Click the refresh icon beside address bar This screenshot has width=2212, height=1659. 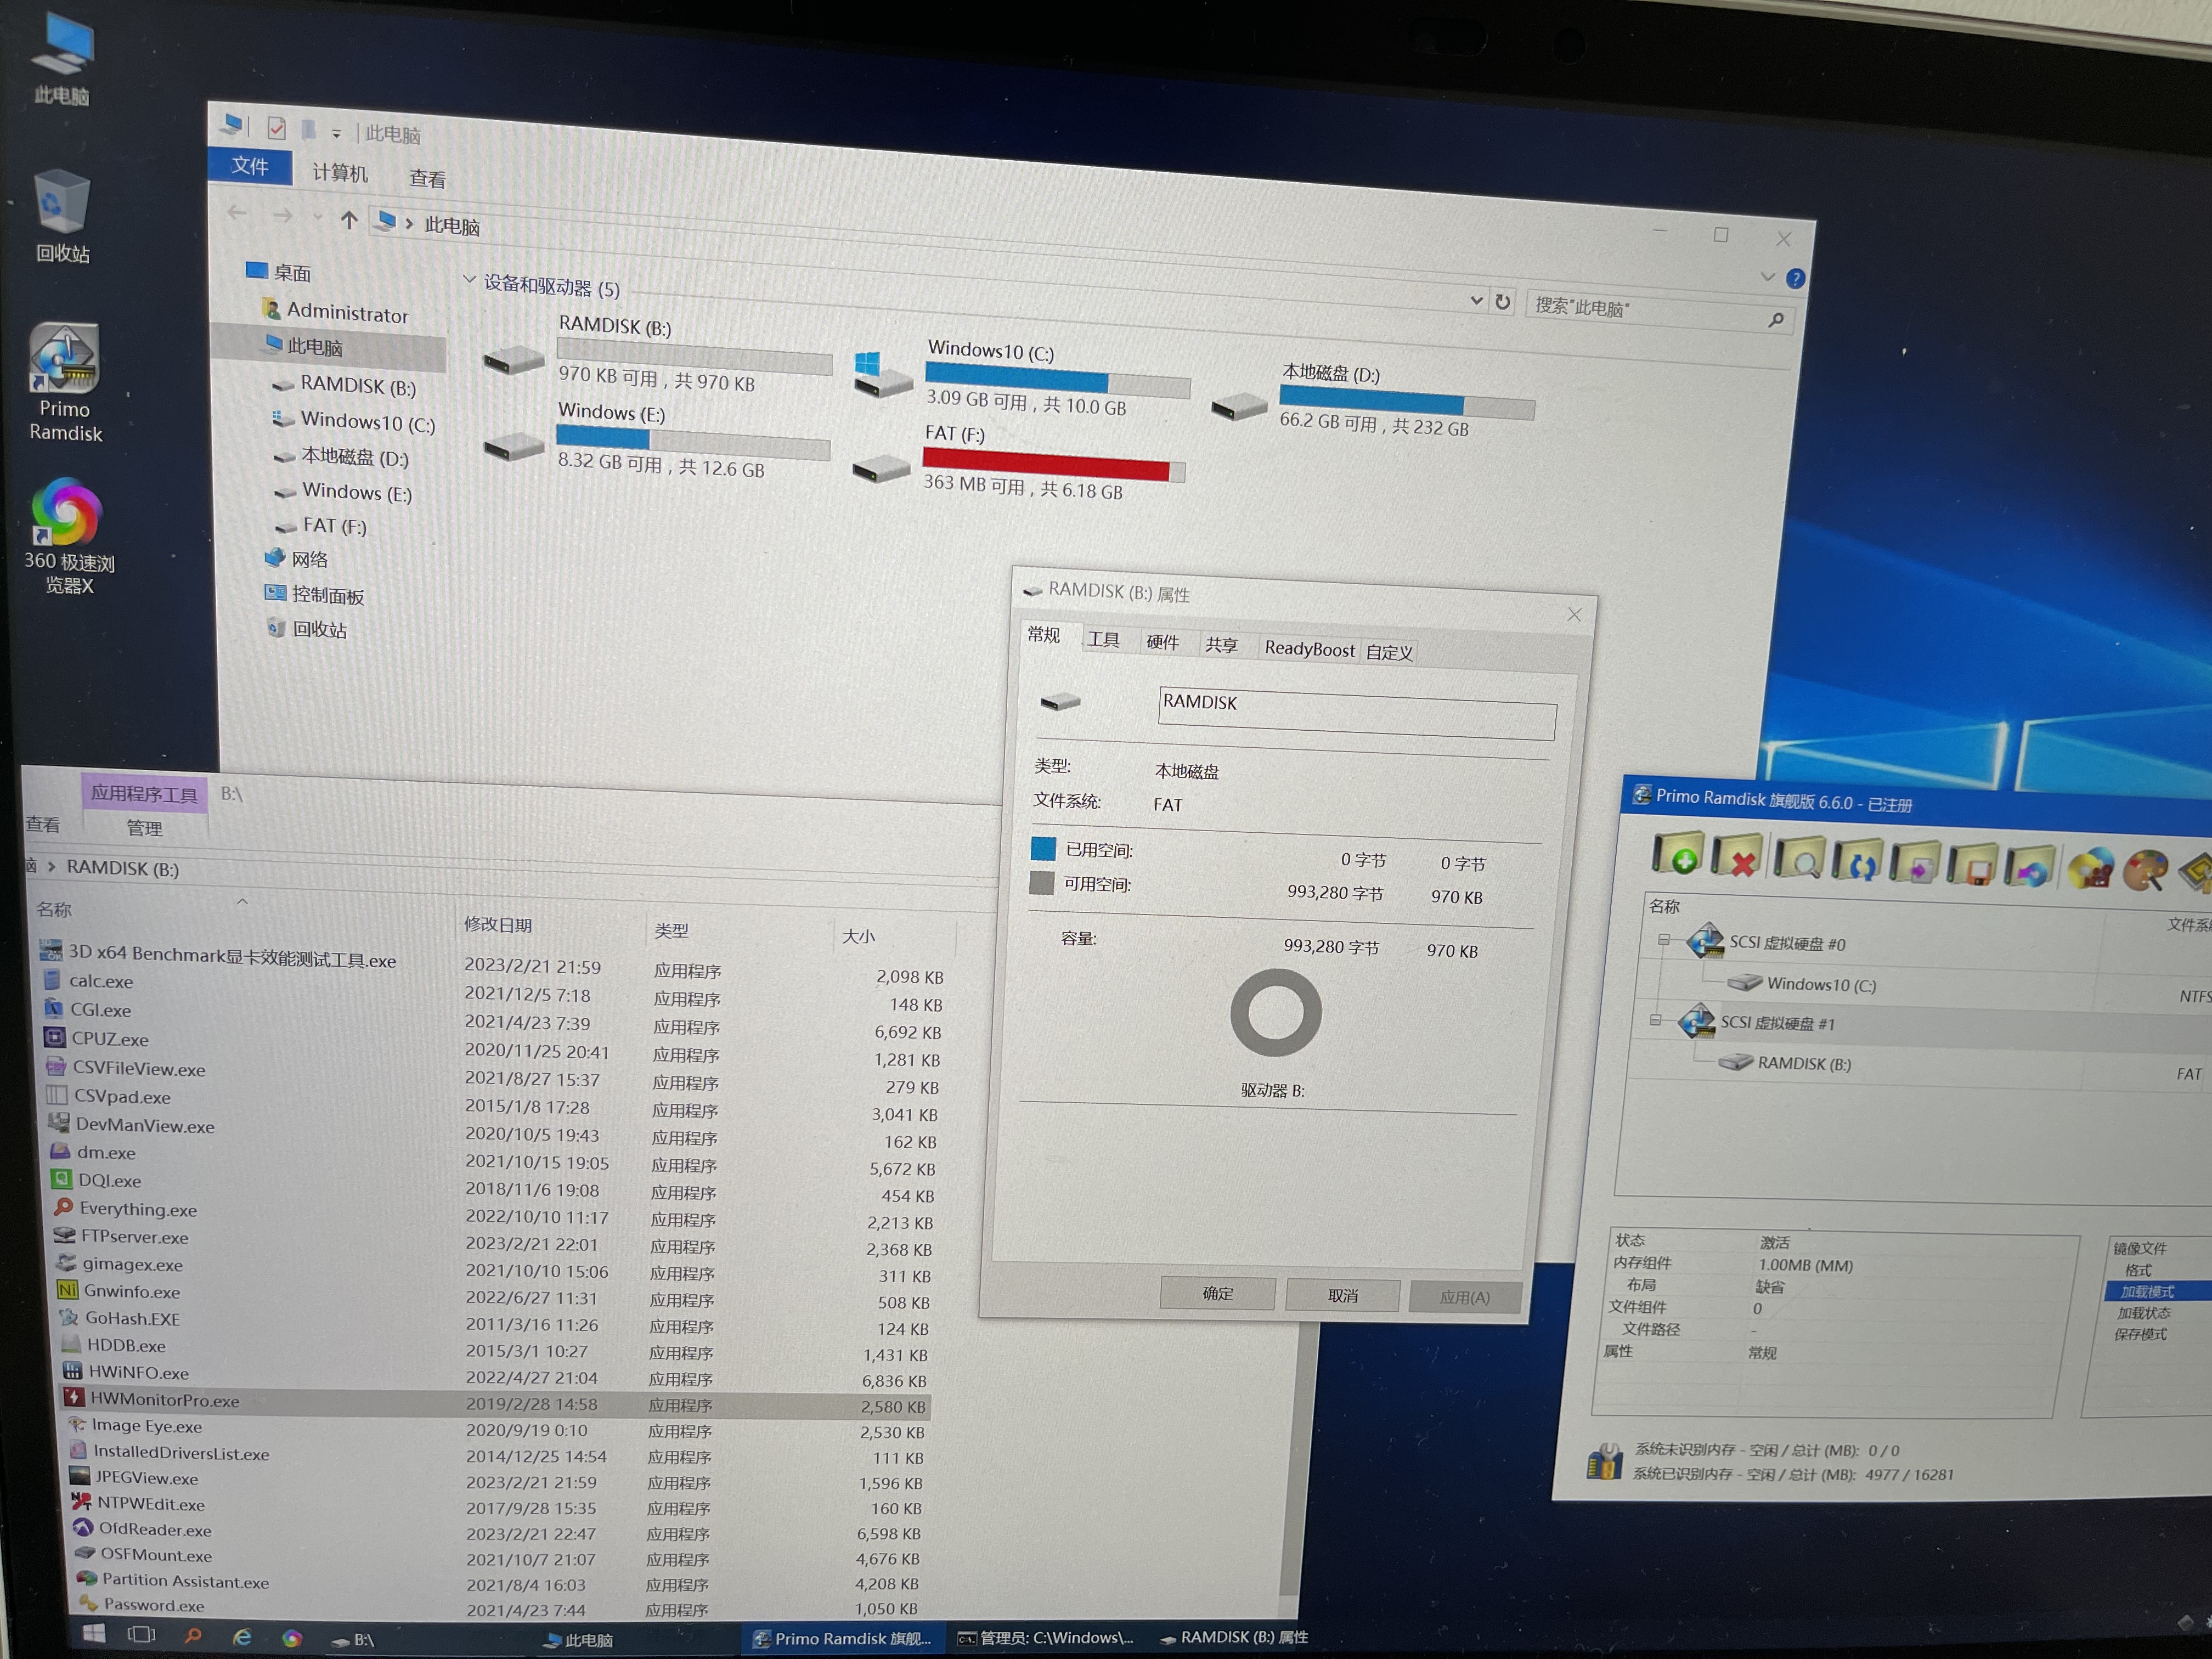(x=1502, y=302)
